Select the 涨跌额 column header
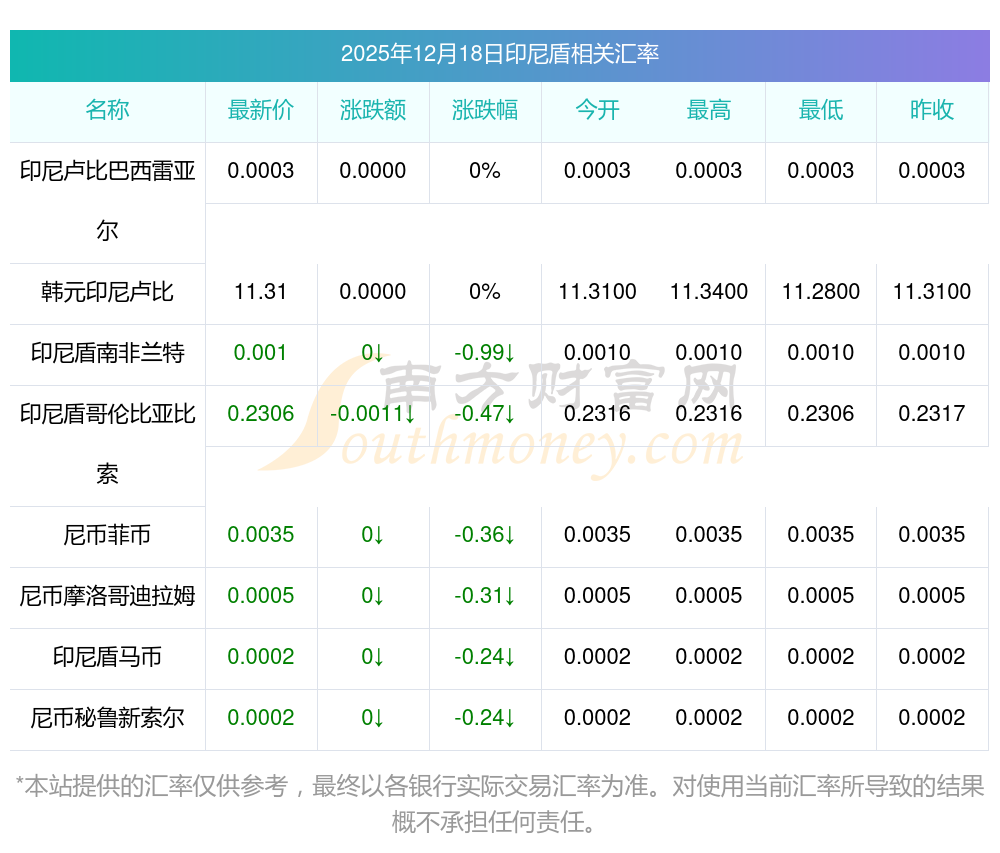 (373, 110)
